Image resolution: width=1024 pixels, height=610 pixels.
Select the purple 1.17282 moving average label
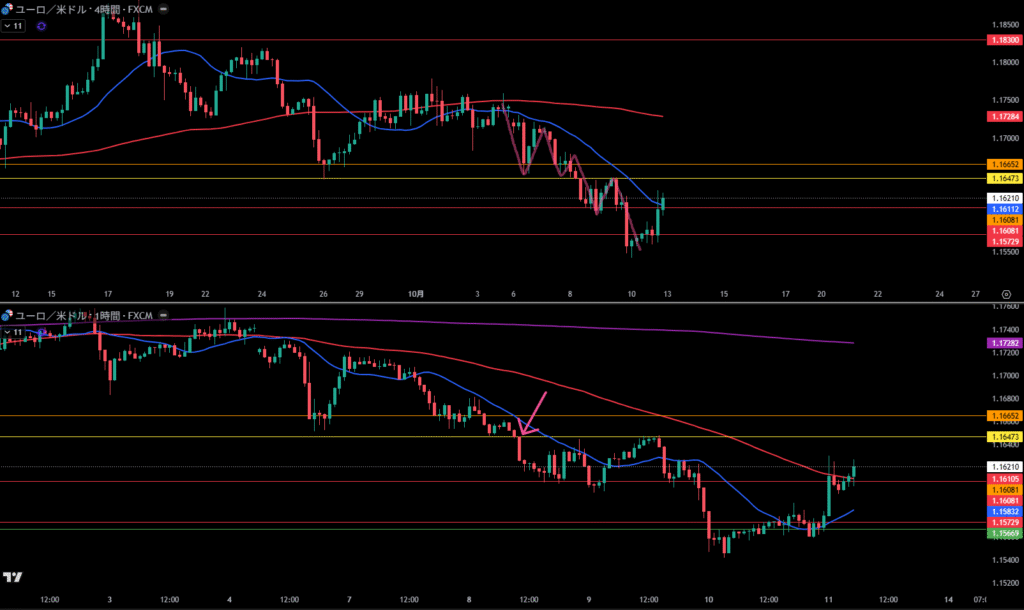(1003, 343)
